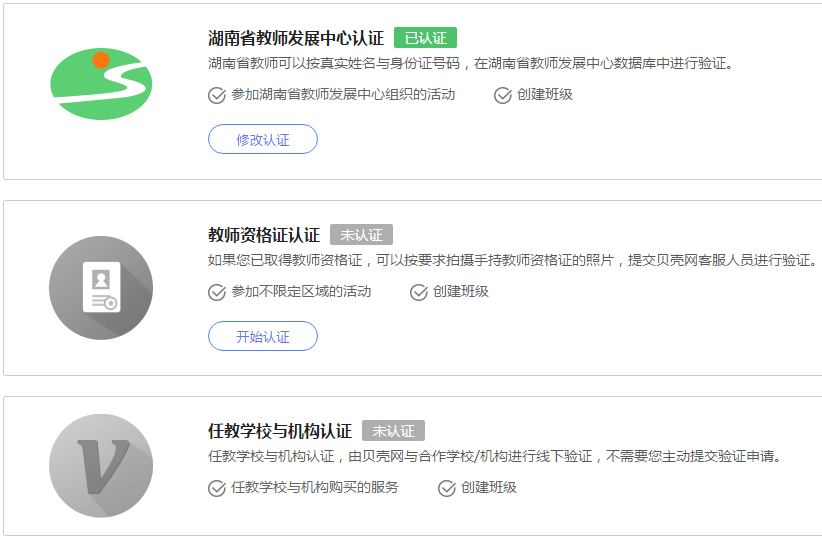Click the 开始认证 button
822x540 pixels.
pos(263,336)
